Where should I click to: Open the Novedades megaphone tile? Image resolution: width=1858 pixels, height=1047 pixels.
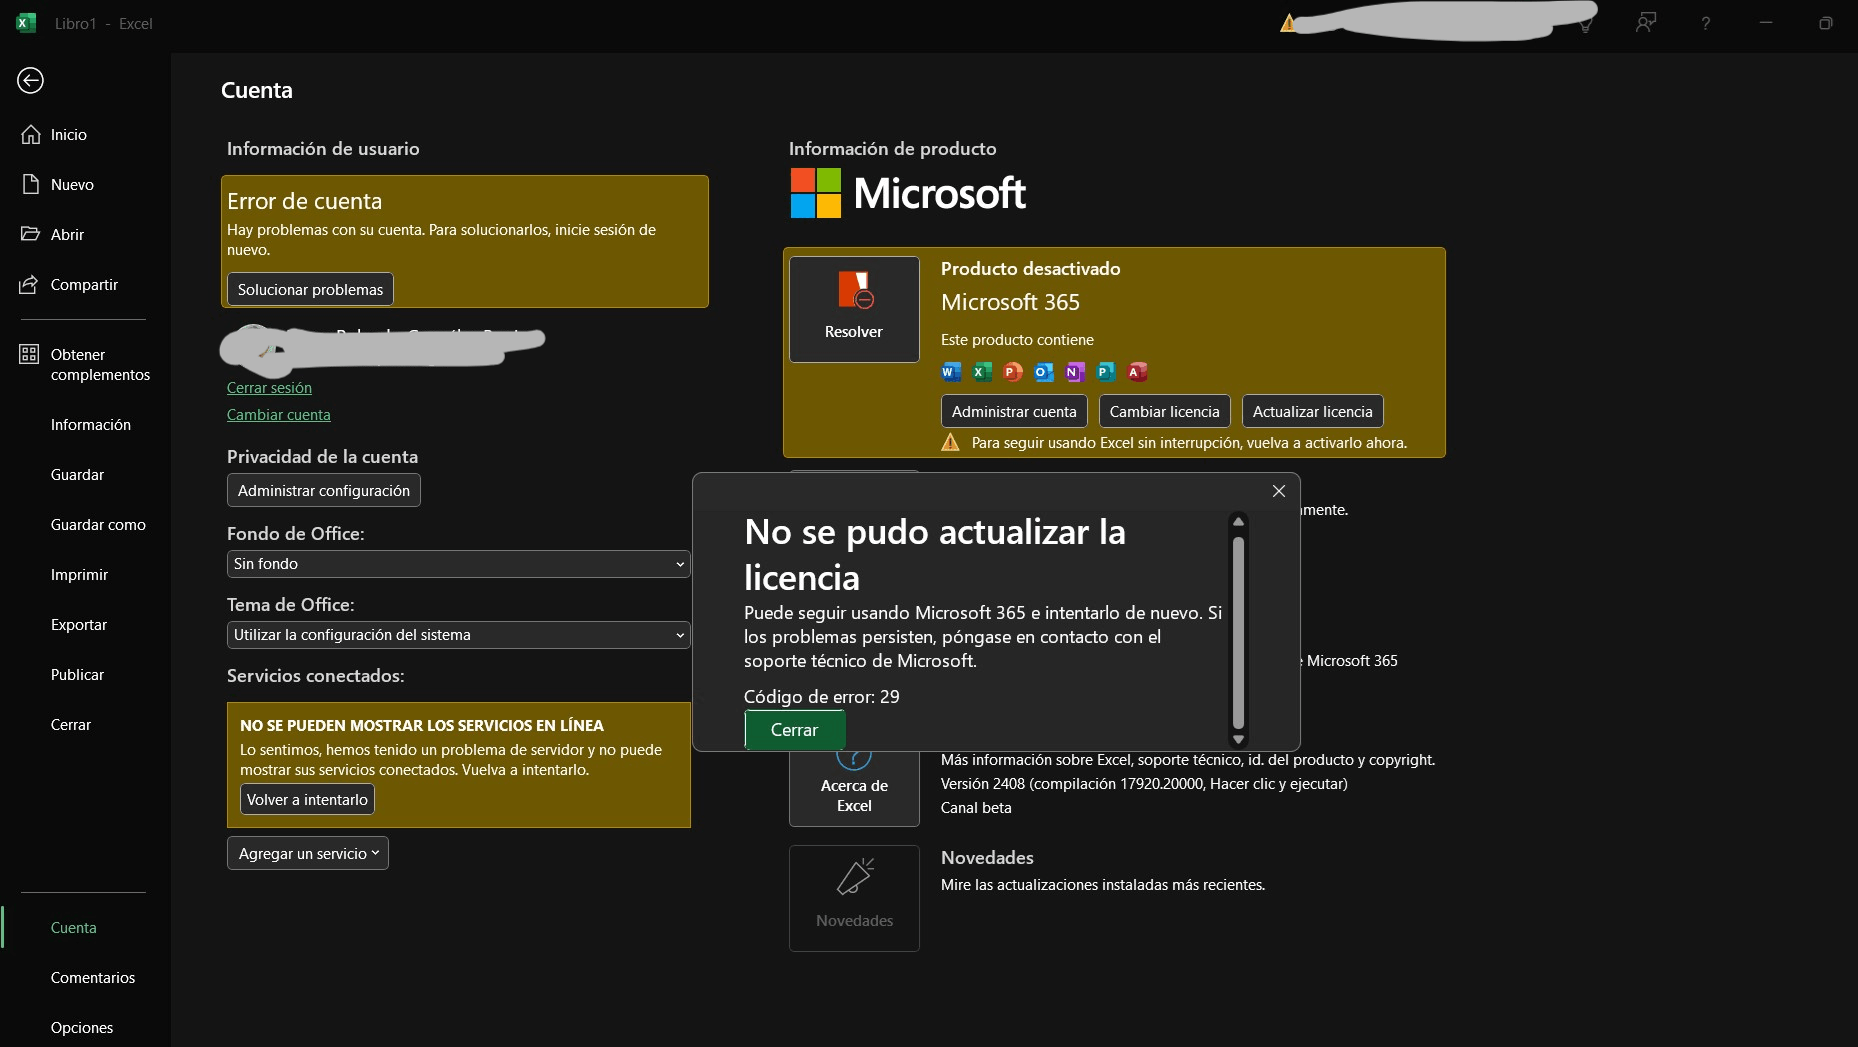[854, 898]
